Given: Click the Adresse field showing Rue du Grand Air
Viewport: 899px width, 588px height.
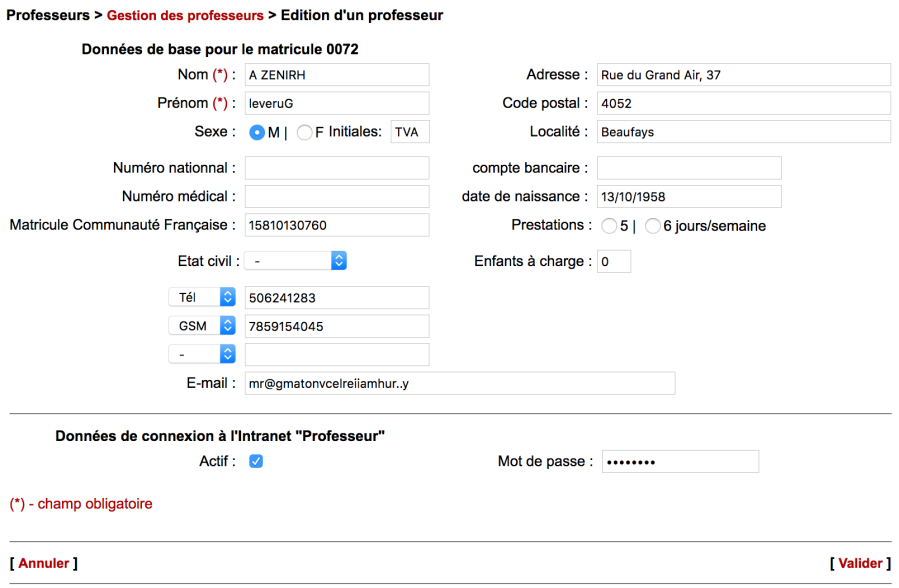Looking at the screenshot, I should pyautogui.click(x=744, y=74).
